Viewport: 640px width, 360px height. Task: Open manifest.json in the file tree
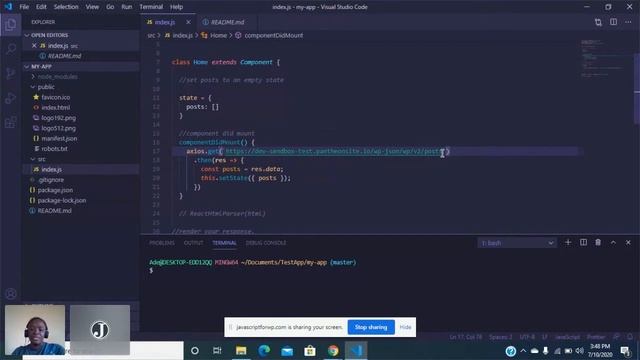(x=59, y=138)
